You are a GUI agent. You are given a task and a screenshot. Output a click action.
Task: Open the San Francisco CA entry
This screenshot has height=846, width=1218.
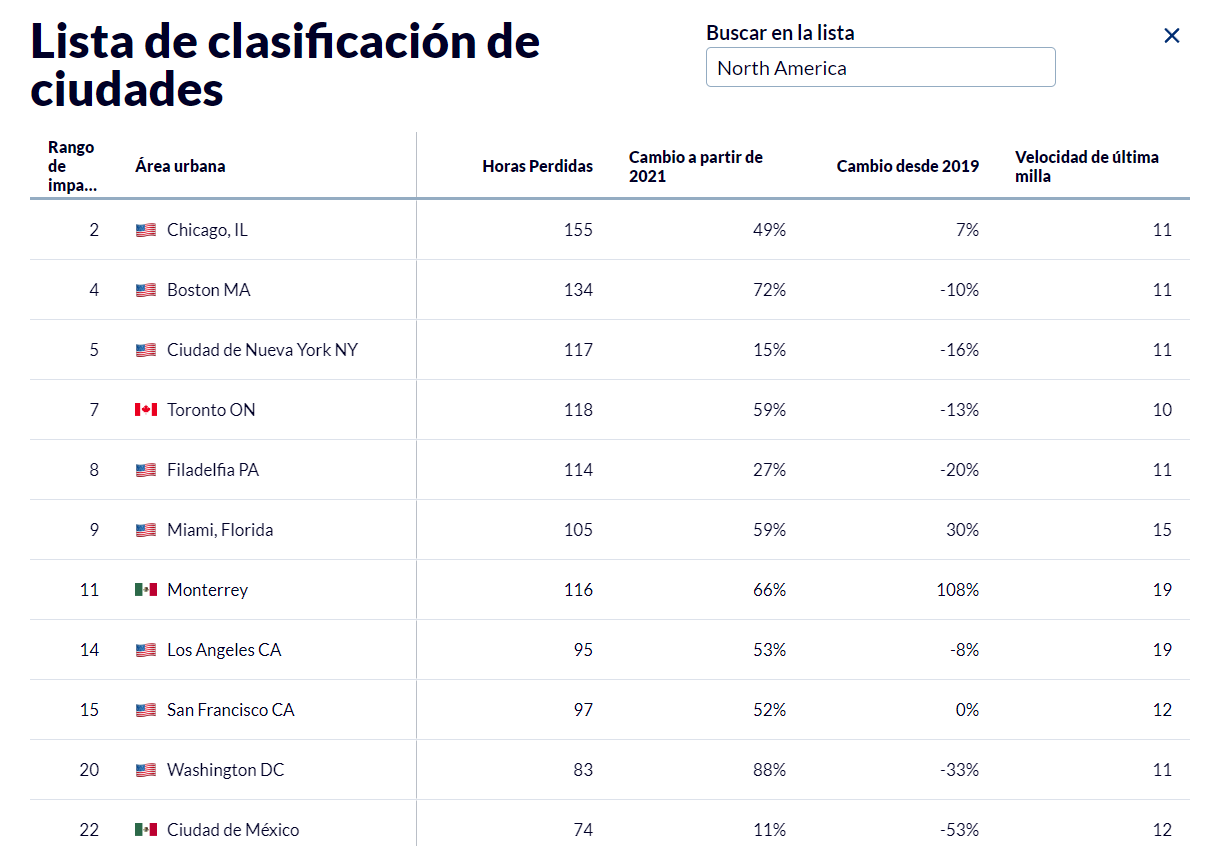tap(609, 710)
